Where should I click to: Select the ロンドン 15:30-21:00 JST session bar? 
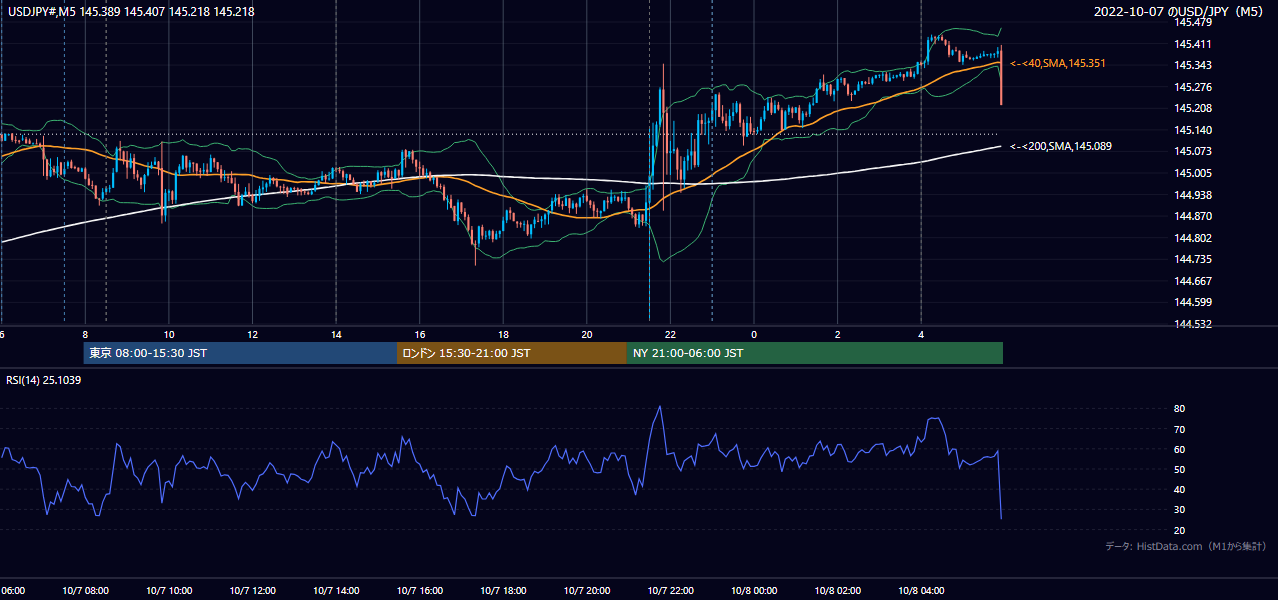512,353
